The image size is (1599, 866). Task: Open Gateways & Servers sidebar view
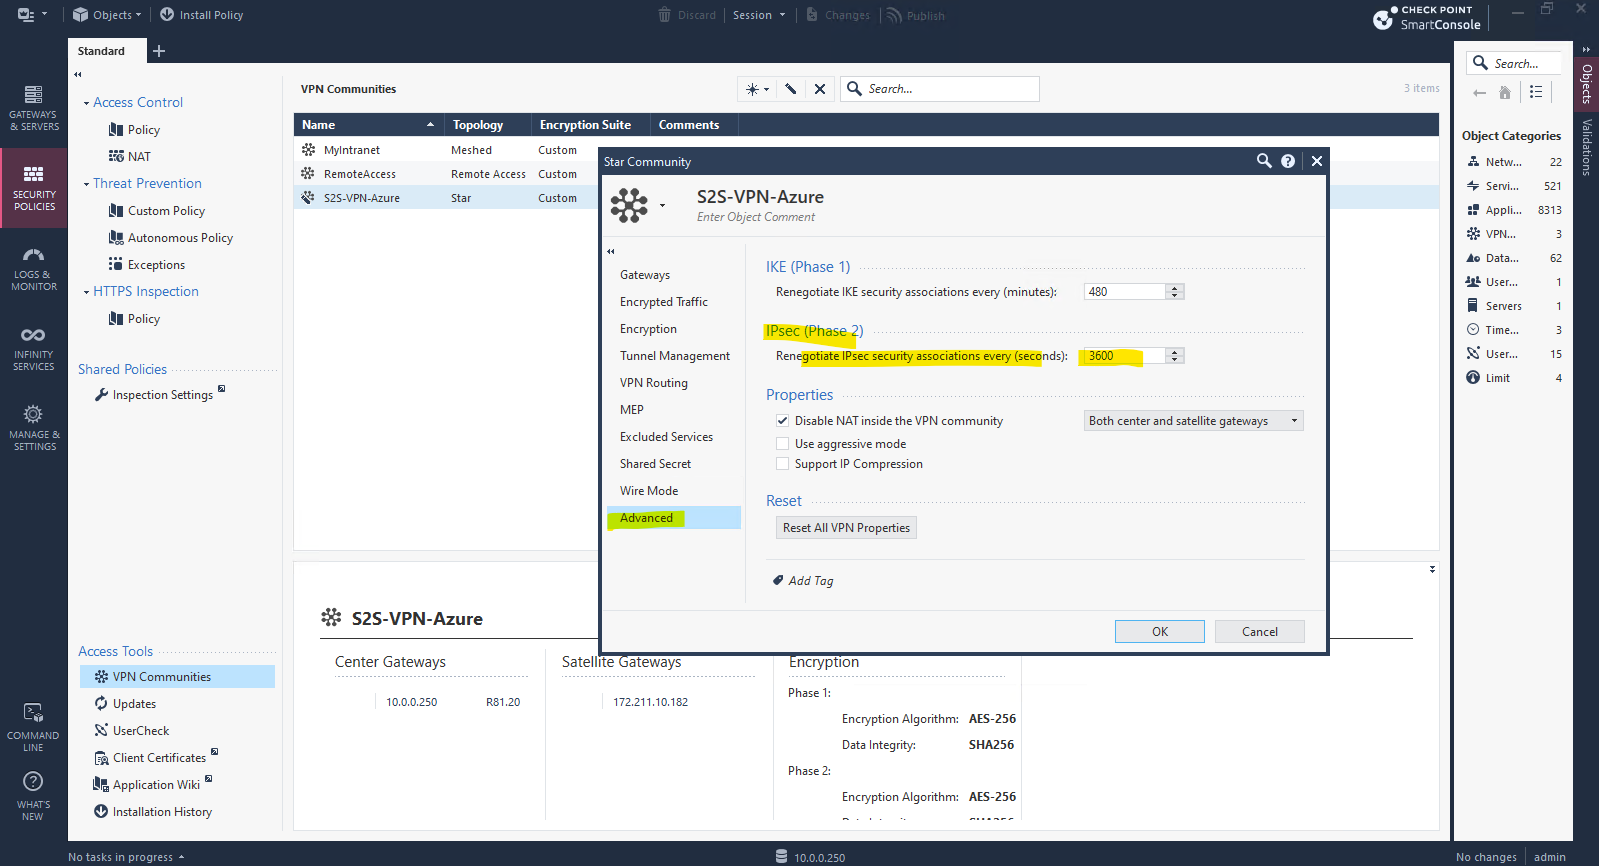[x=33, y=108]
